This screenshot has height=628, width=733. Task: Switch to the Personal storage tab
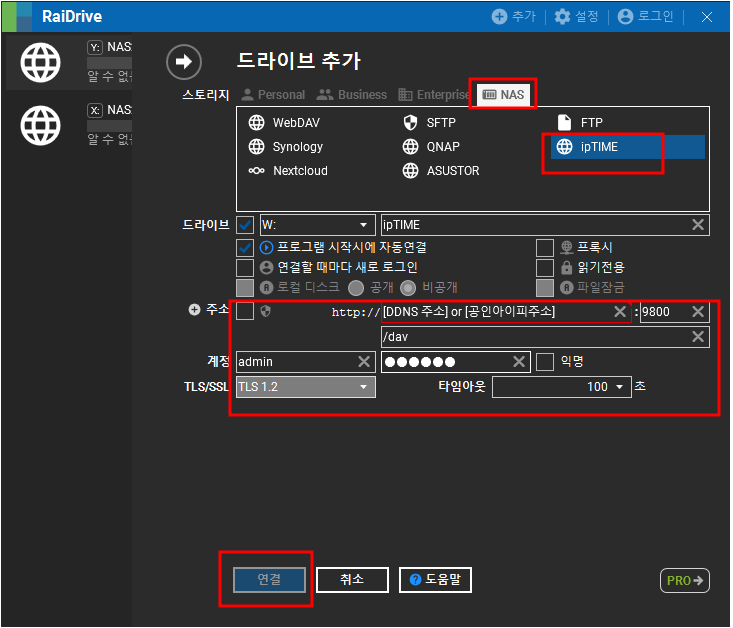coord(273,95)
